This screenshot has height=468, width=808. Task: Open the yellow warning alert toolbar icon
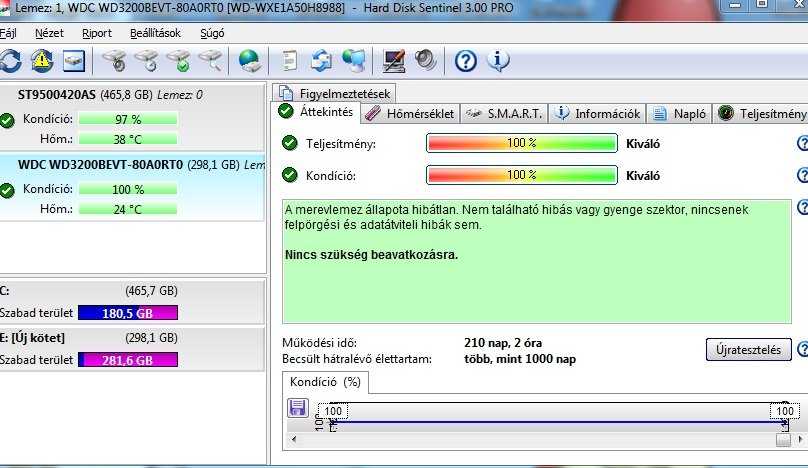pyautogui.click(x=42, y=61)
